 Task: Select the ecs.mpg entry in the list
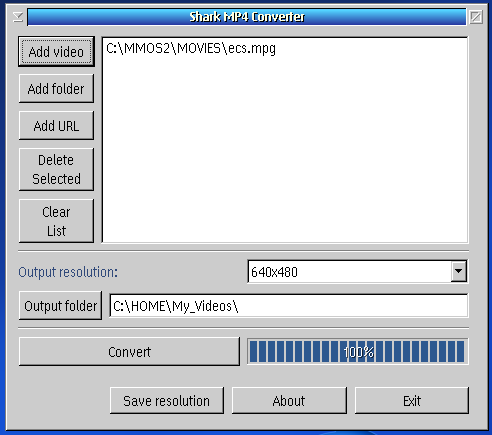click(x=191, y=49)
